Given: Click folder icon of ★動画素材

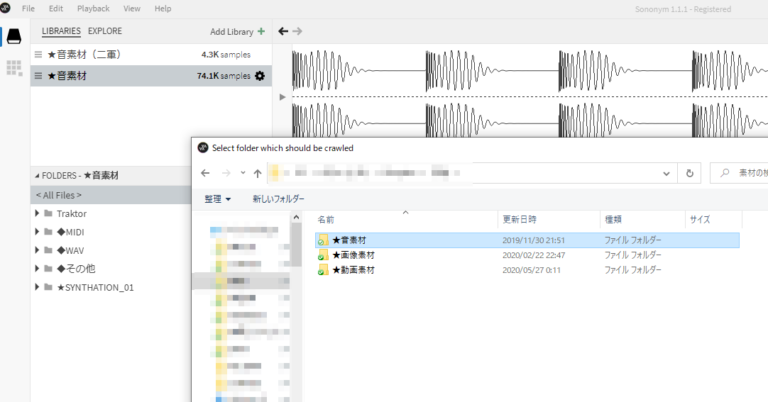Looking at the screenshot, I should pos(323,270).
